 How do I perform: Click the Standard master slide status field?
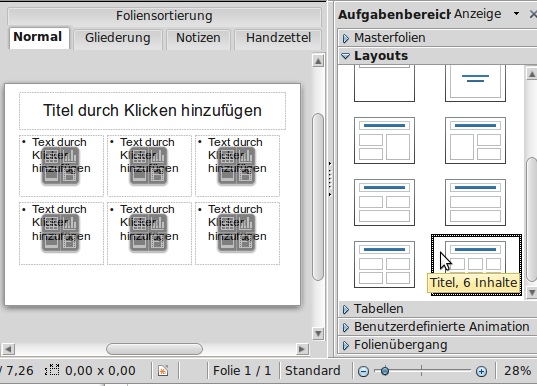pyautogui.click(x=313, y=371)
